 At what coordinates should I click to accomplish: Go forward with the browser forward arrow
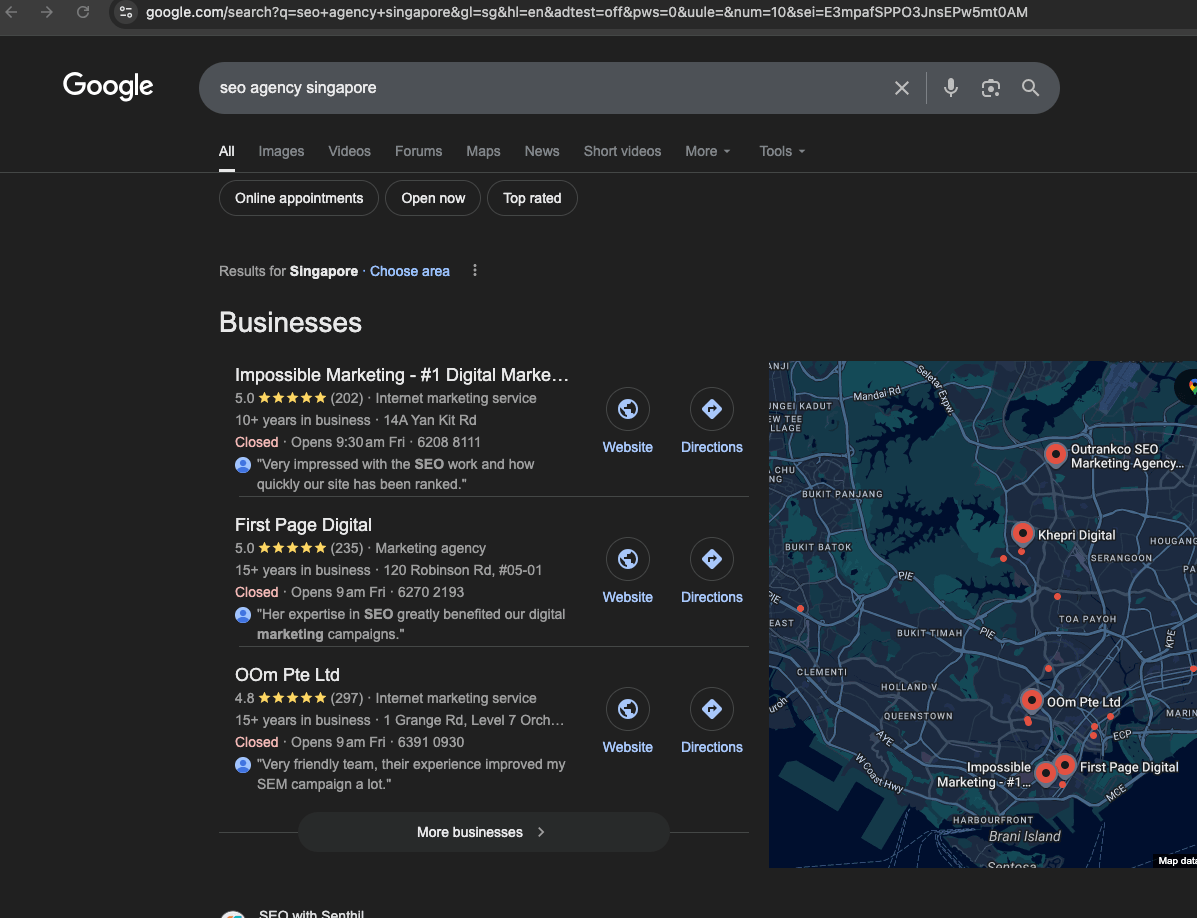click(x=47, y=12)
